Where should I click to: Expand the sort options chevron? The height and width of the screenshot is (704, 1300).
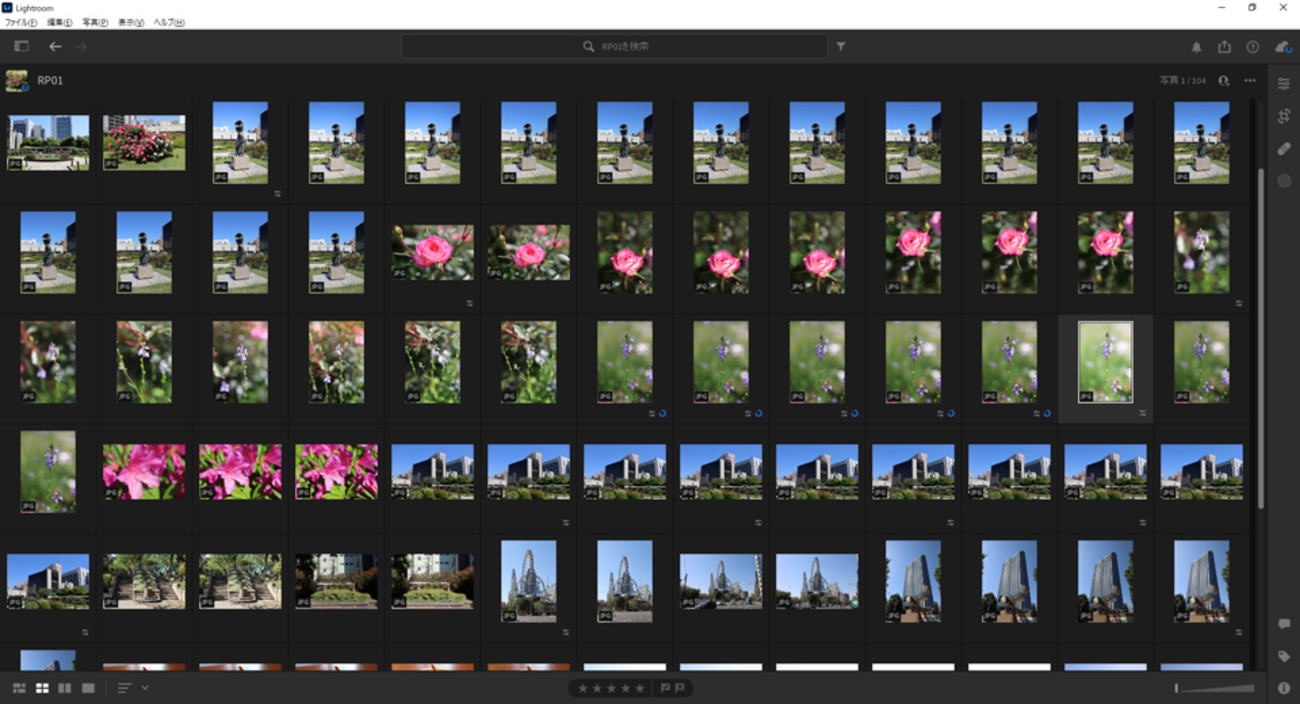[x=145, y=688]
